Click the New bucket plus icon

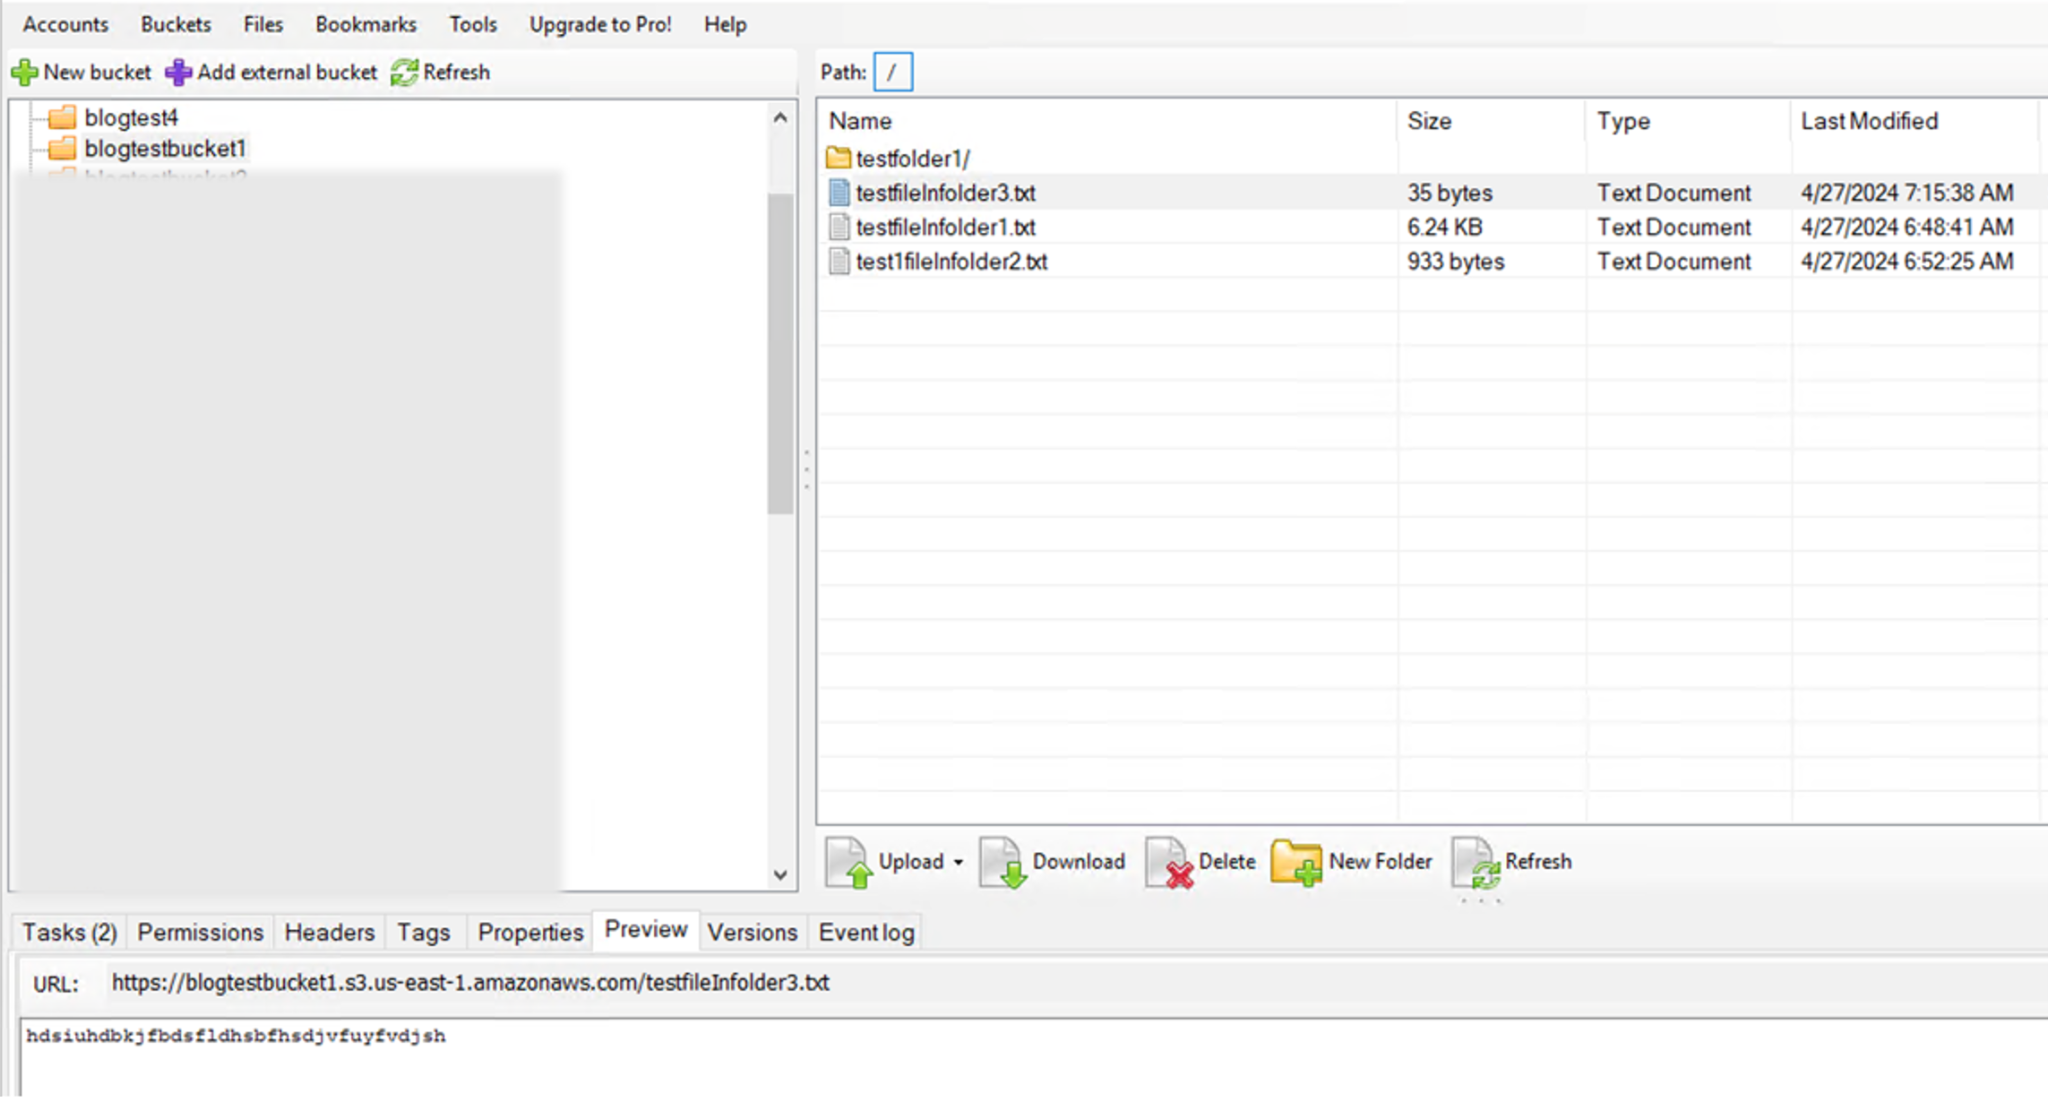pyautogui.click(x=24, y=72)
